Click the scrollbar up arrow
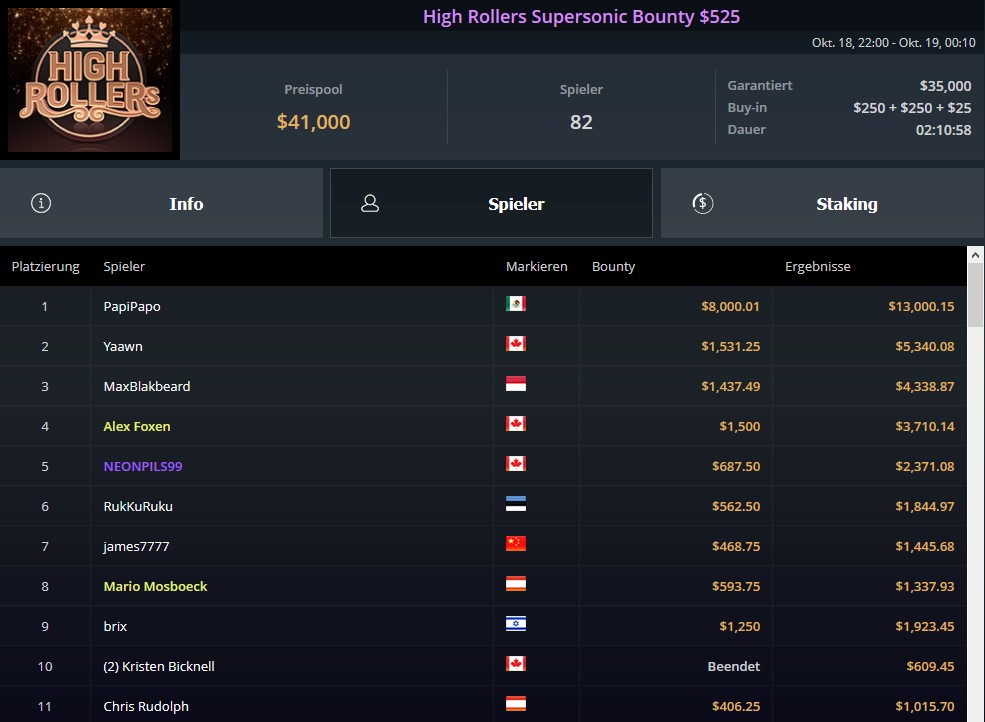The height and width of the screenshot is (722, 985). [975, 255]
